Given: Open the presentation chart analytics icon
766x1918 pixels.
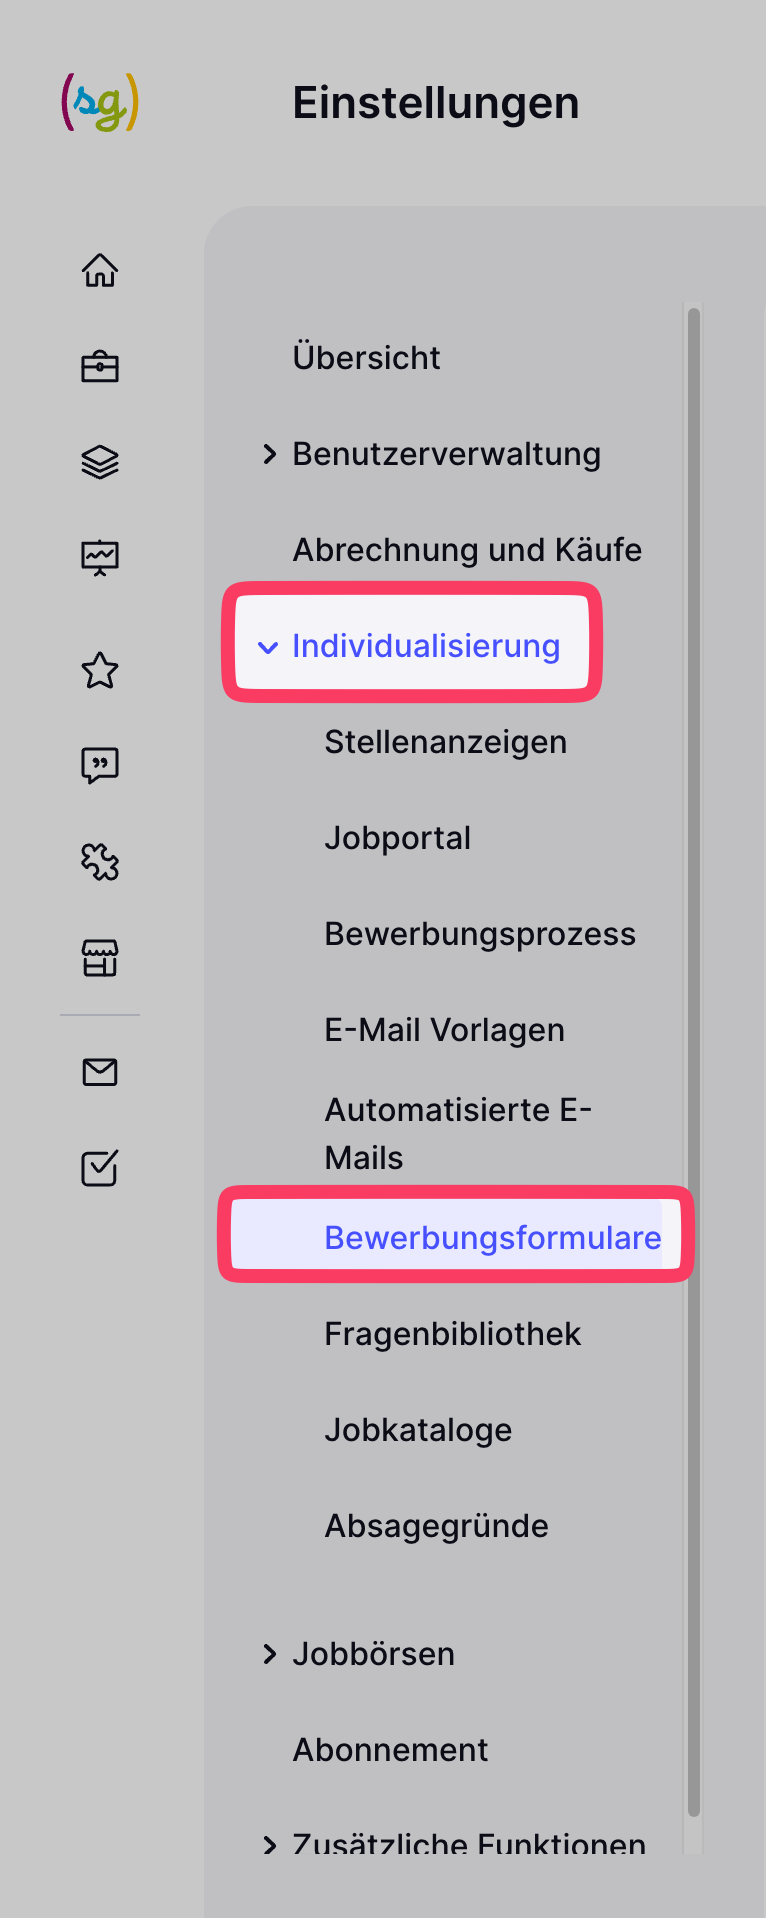Looking at the screenshot, I should pos(100,557).
